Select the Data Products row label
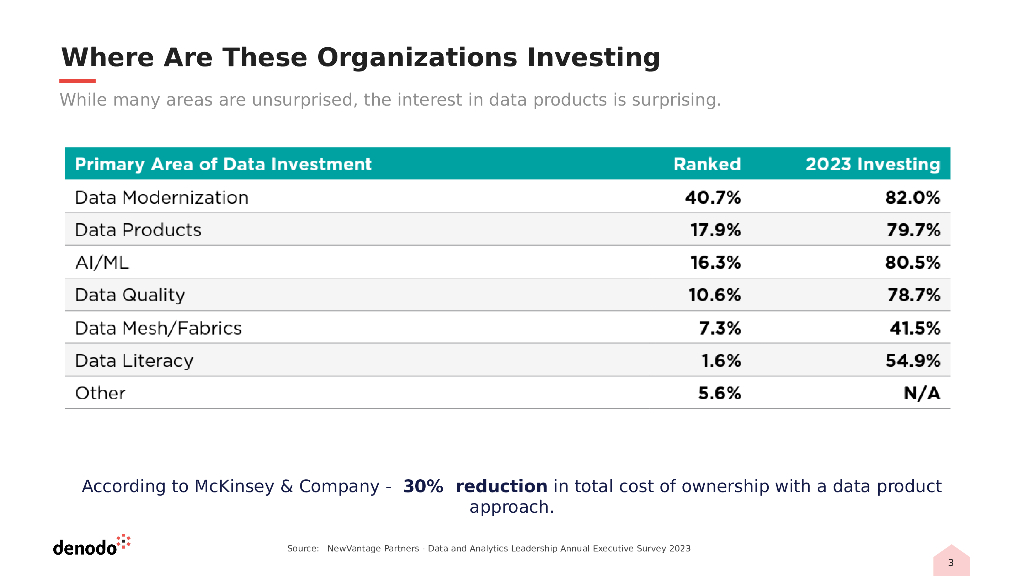This screenshot has width=1024, height=576. 138,230
